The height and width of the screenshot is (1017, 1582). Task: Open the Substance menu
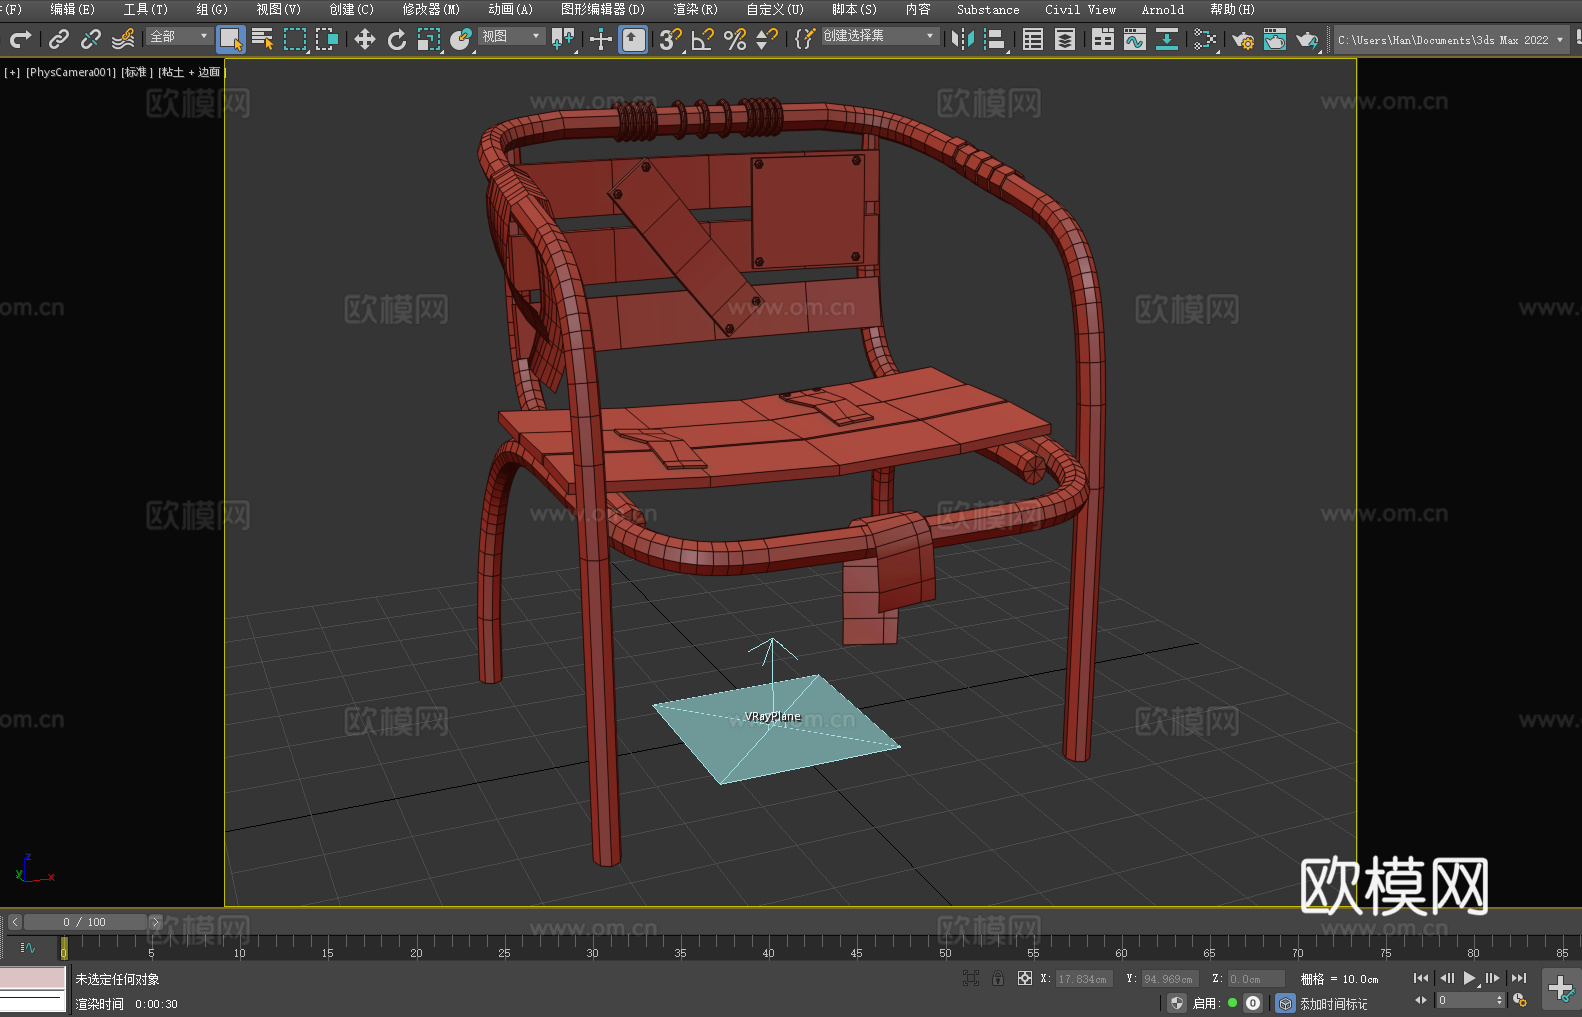point(988,9)
